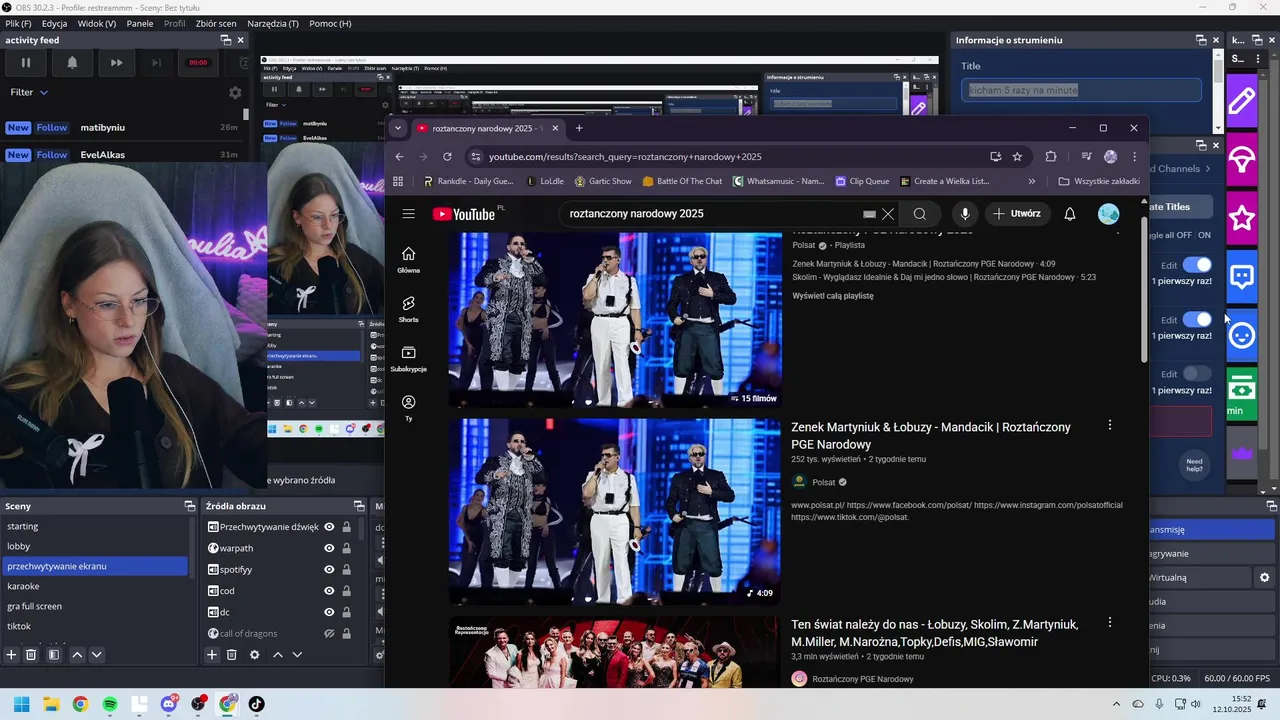Click the star icon in right sidebar
This screenshot has height=720, width=1280.
(x=1242, y=218)
